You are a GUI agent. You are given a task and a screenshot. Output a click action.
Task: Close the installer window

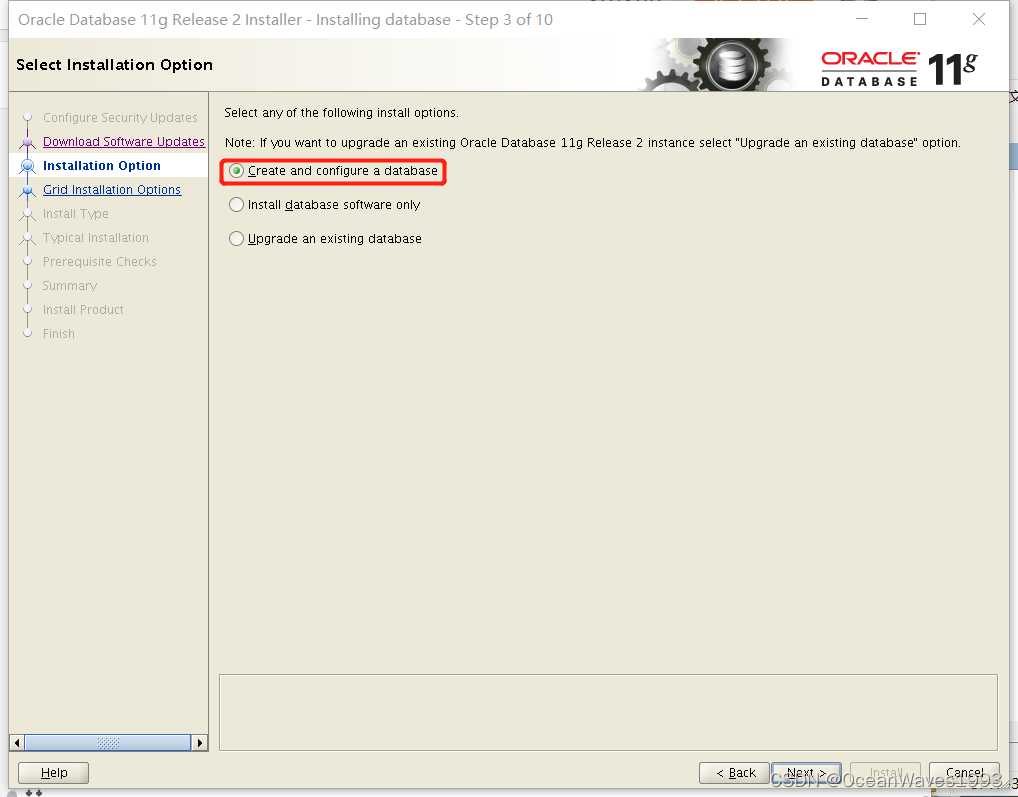978,19
